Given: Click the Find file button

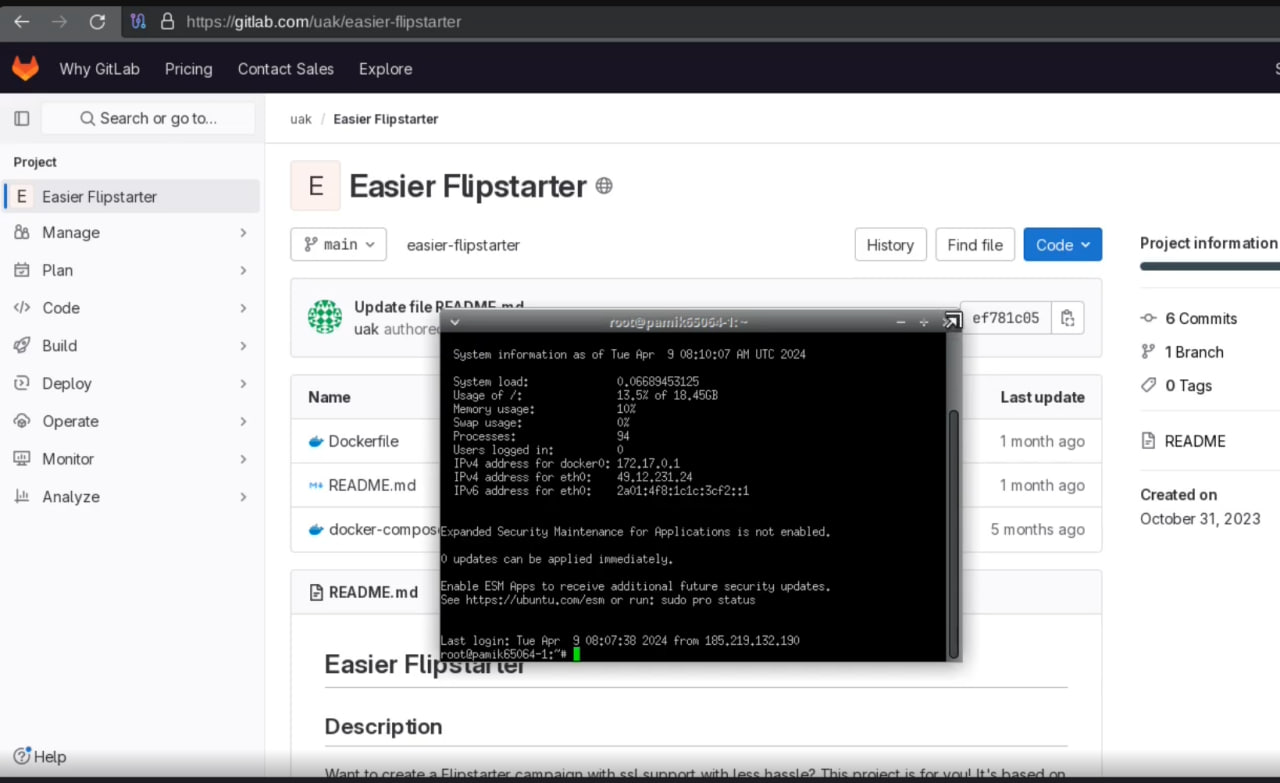Looking at the screenshot, I should 975,244.
